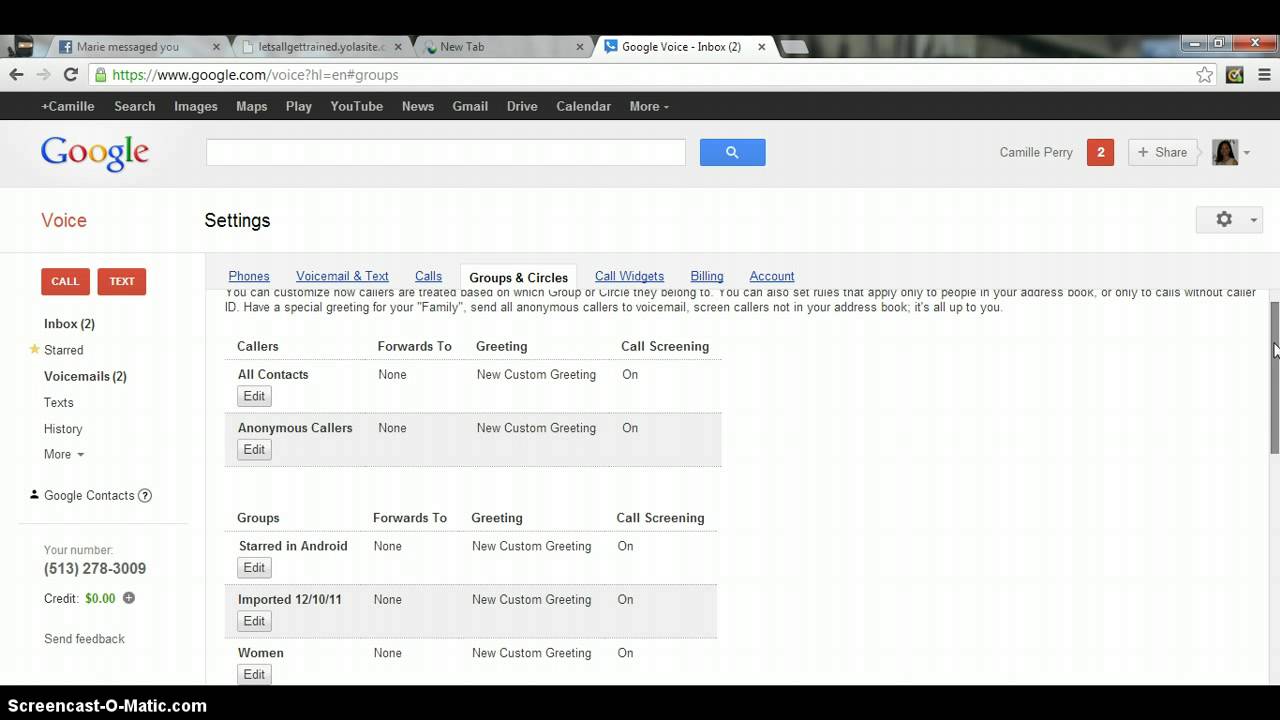Viewport: 1280px width, 720px height.
Task: Click Camille Perry account name
Action: [x=1036, y=152]
